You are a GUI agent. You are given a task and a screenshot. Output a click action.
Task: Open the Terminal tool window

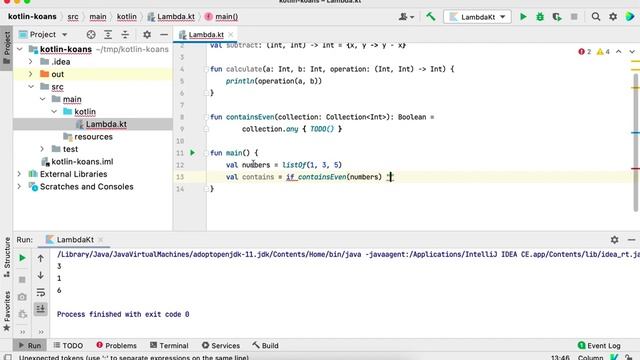click(x=169, y=345)
